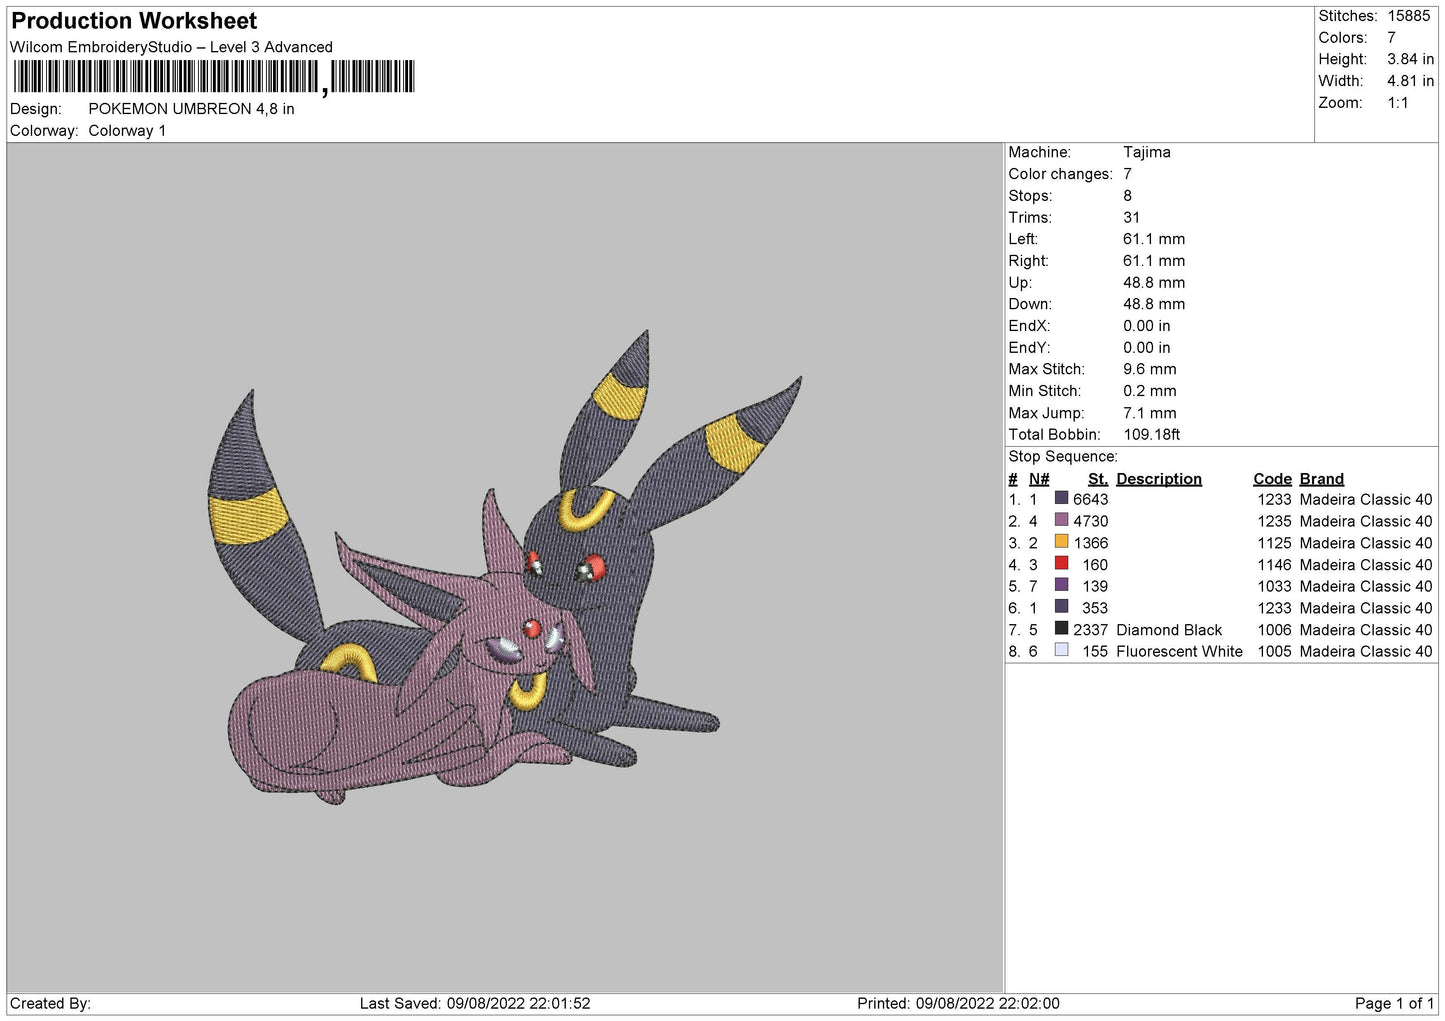Click thread code 1125
The image size is (1445, 1021).
tap(1274, 543)
